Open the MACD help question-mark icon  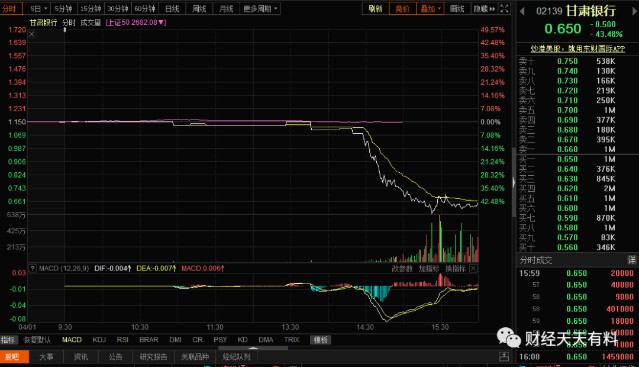pos(33,268)
